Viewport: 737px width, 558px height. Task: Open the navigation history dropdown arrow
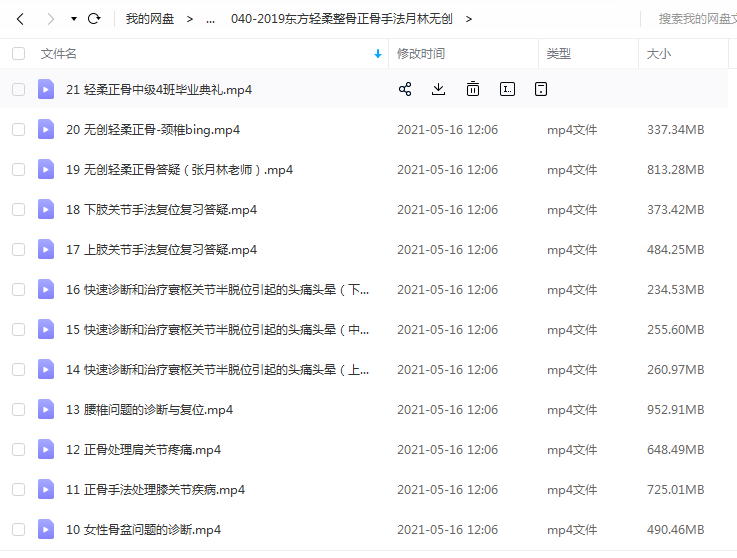[74, 19]
